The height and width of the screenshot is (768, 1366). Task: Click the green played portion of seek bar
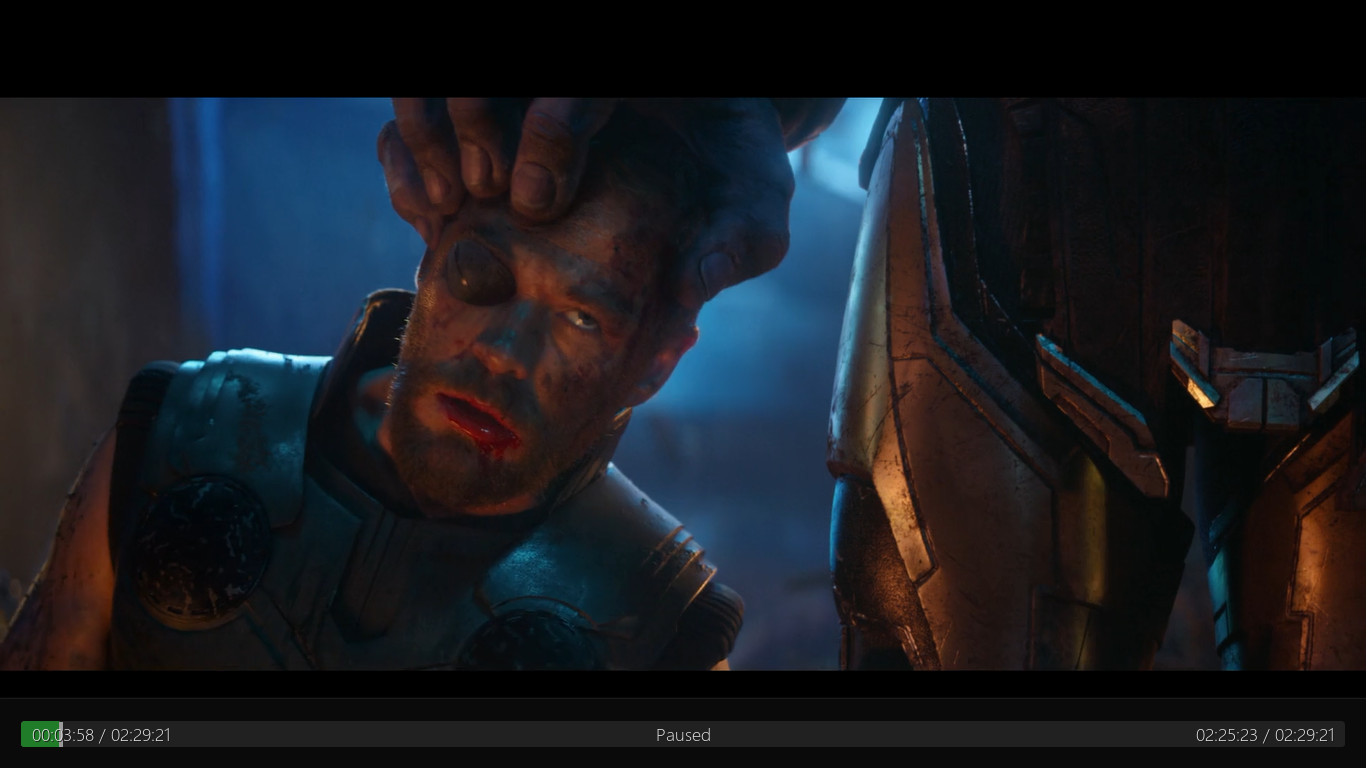(41, 735)
